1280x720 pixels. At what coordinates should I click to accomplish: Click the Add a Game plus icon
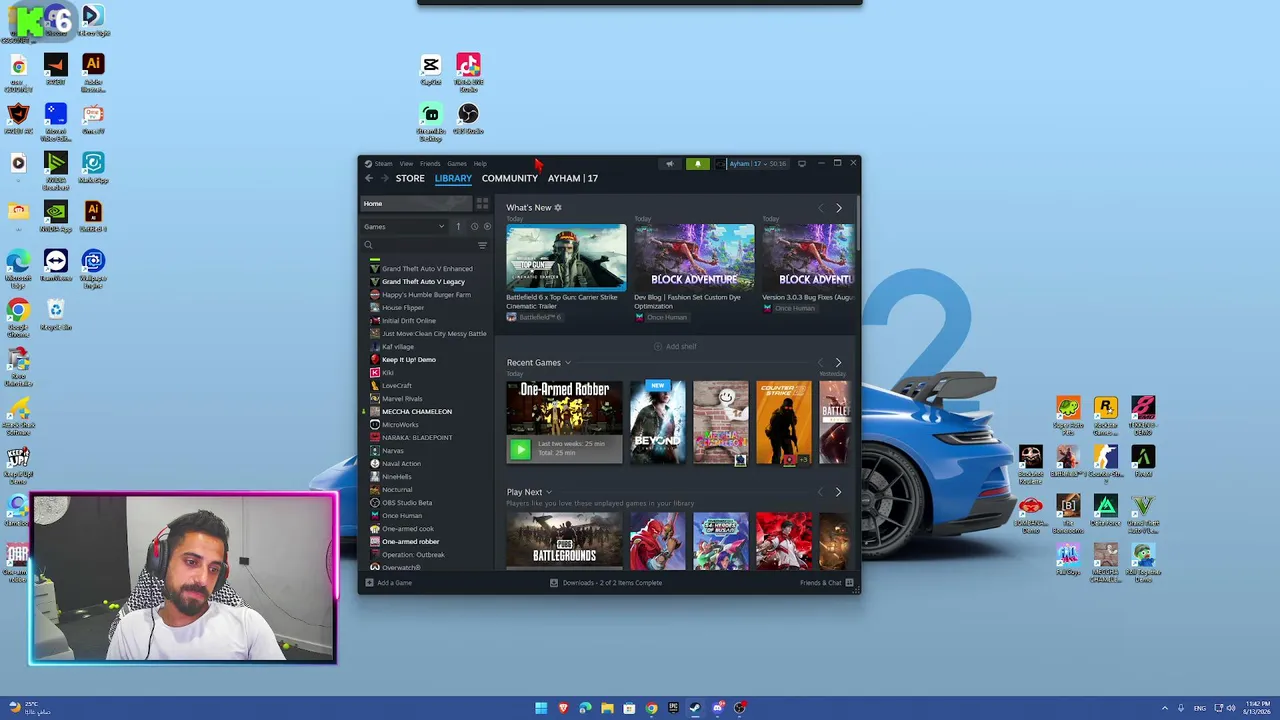click(369, 583)
